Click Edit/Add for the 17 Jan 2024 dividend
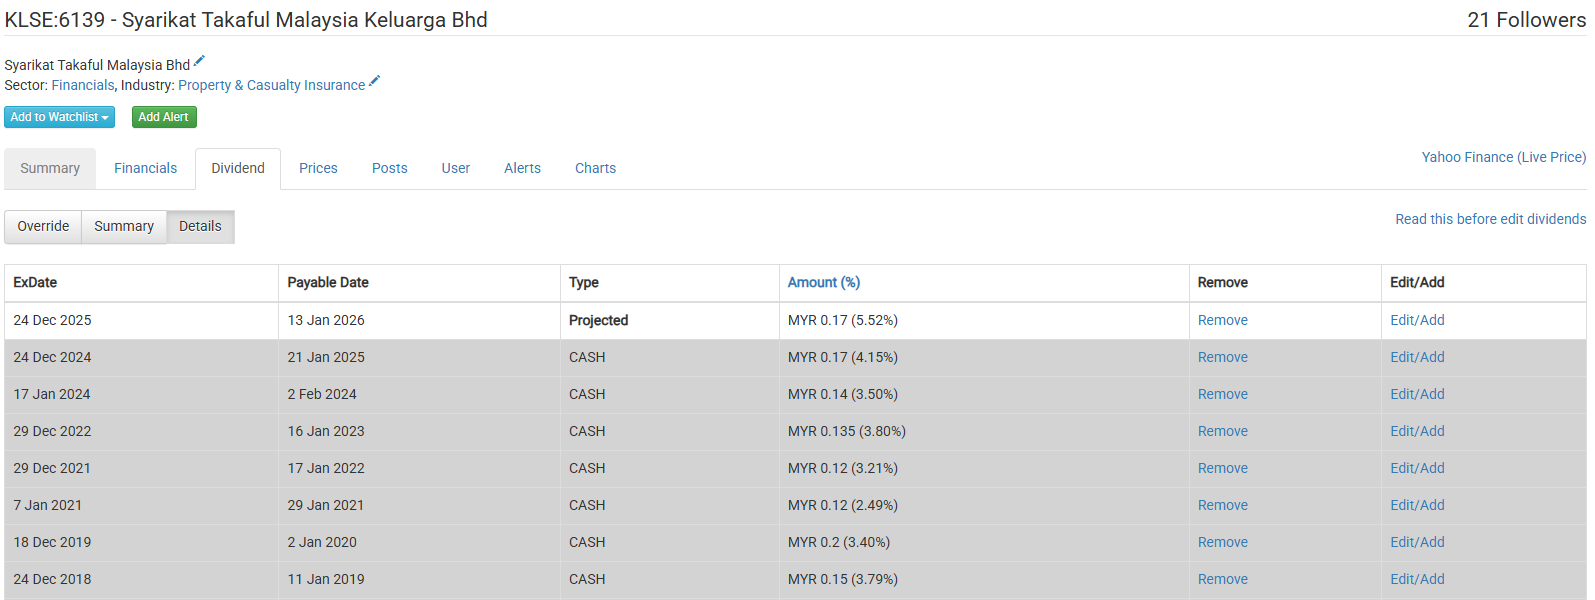The height and width of the screenshot is (600, 1595). click(x=1416, y=394)
